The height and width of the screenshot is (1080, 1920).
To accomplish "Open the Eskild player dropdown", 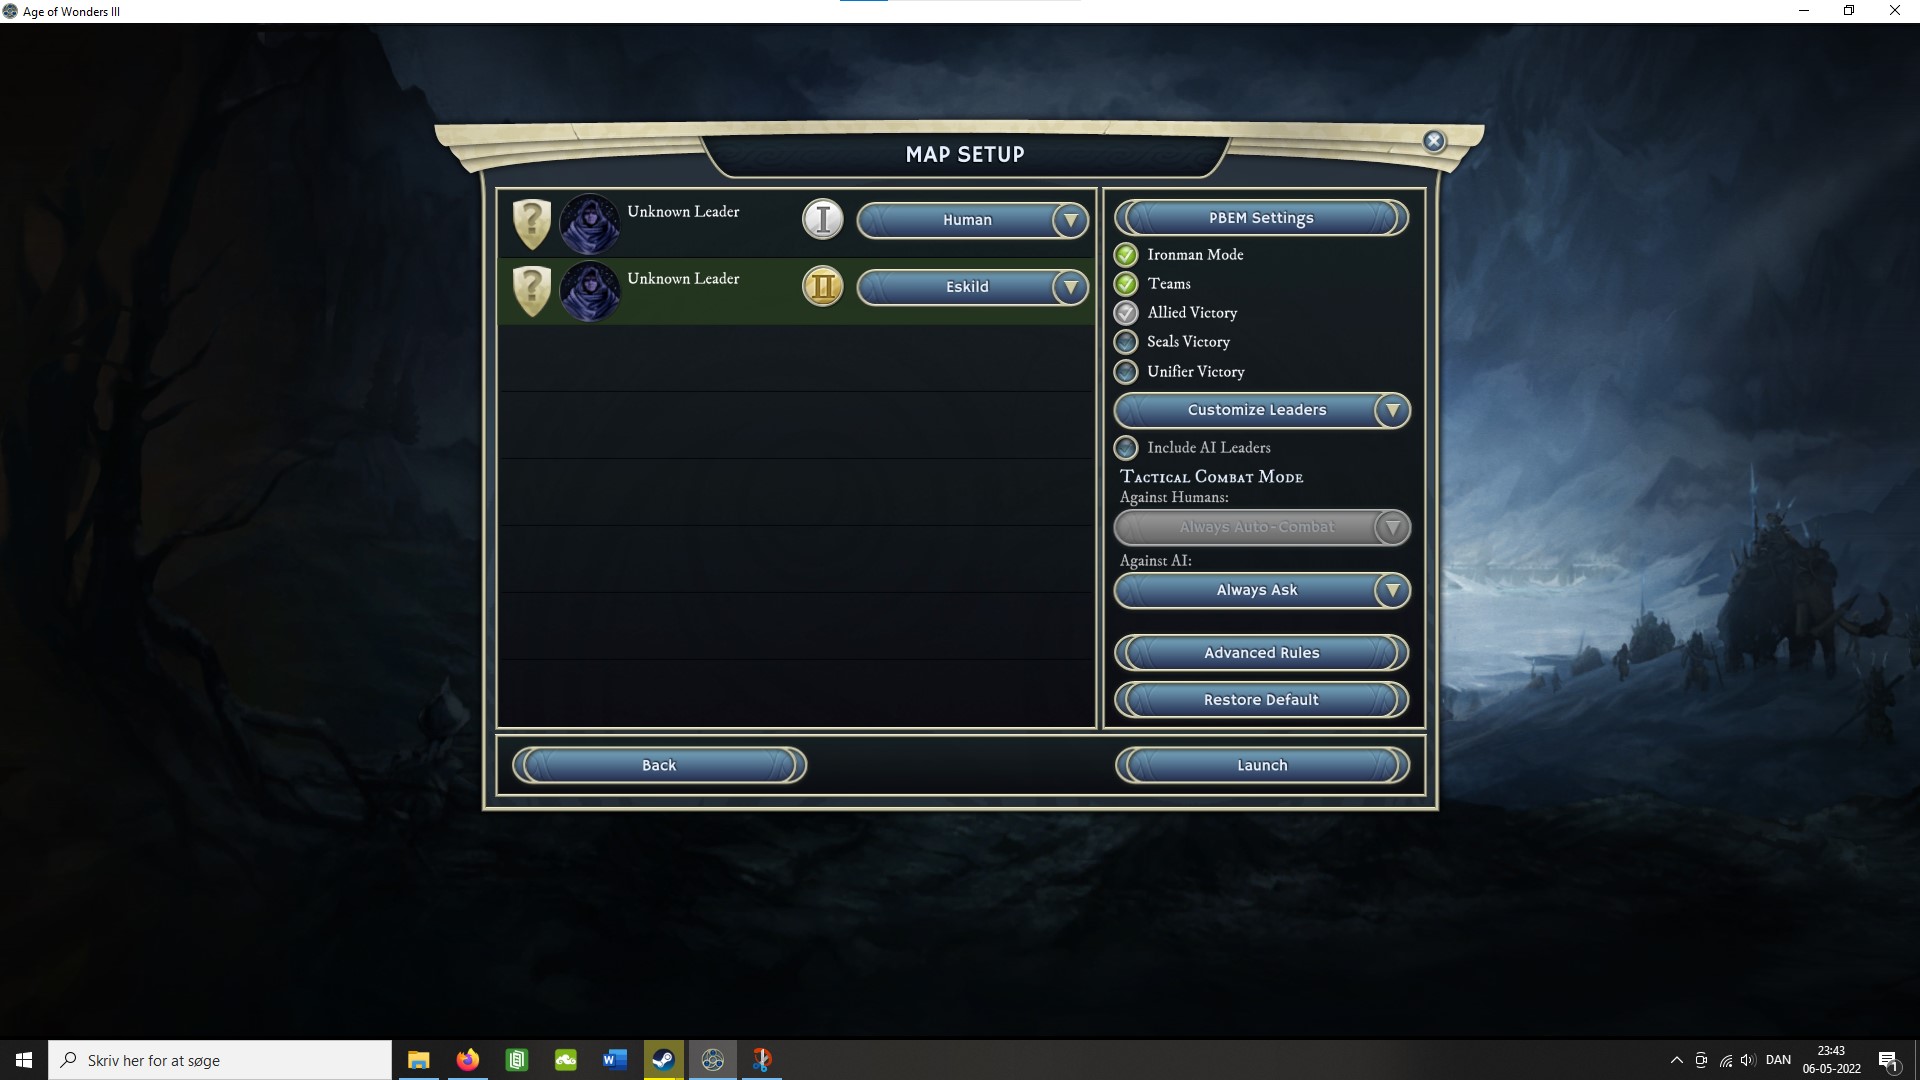I will click(972, 287).
